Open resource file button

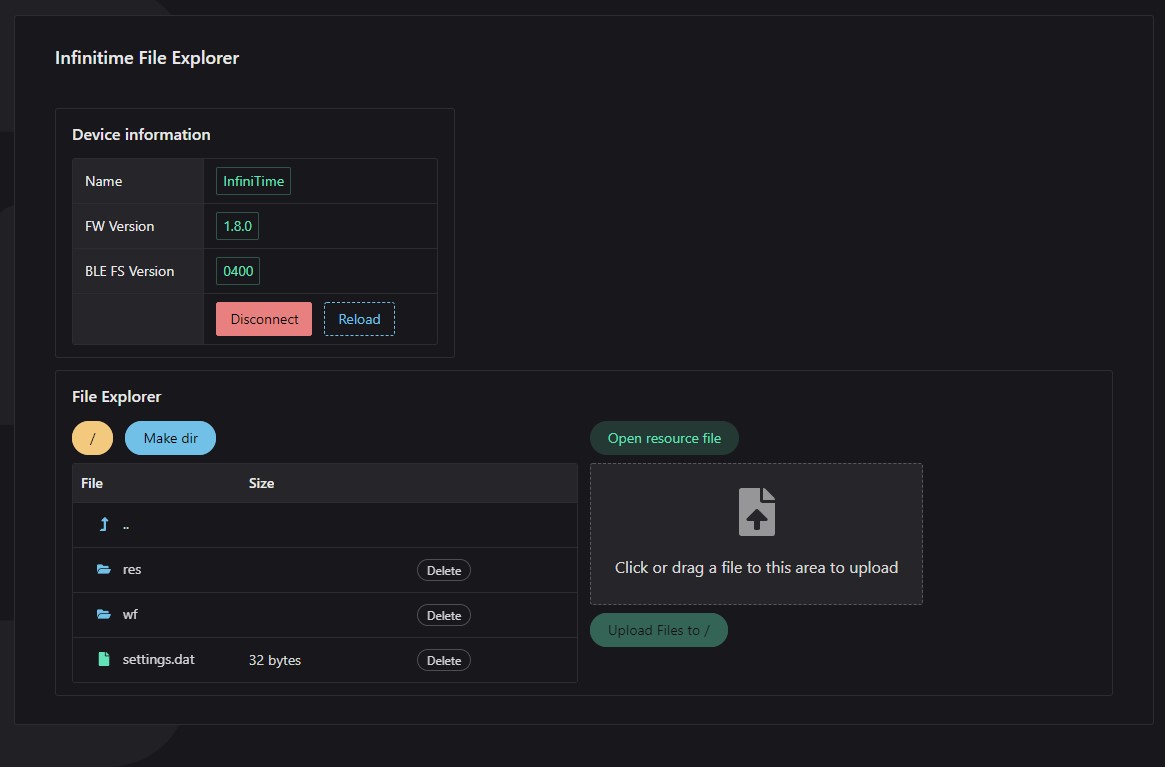(x=664, y=438)
